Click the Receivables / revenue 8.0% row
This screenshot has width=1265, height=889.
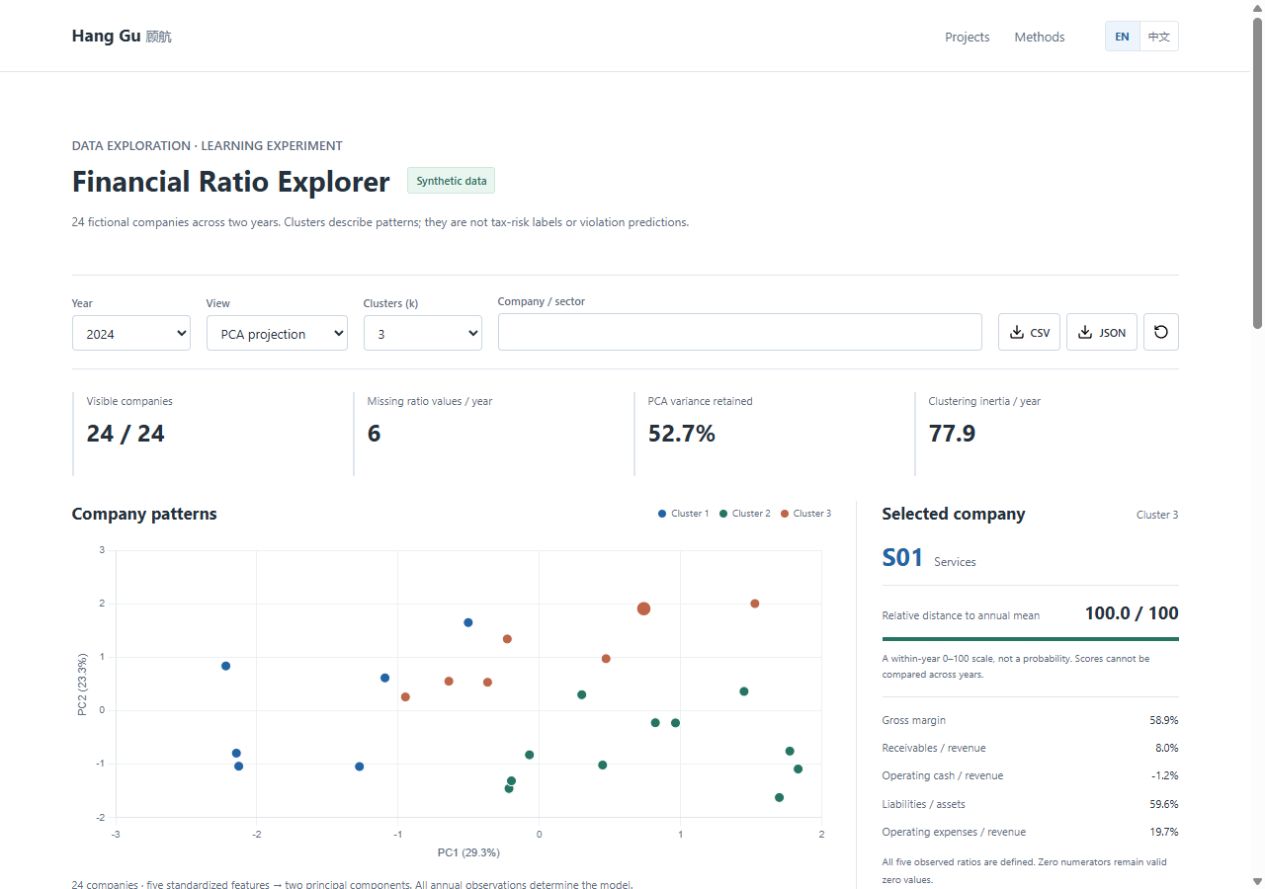pyautogui.click(x=1030, y=748)
